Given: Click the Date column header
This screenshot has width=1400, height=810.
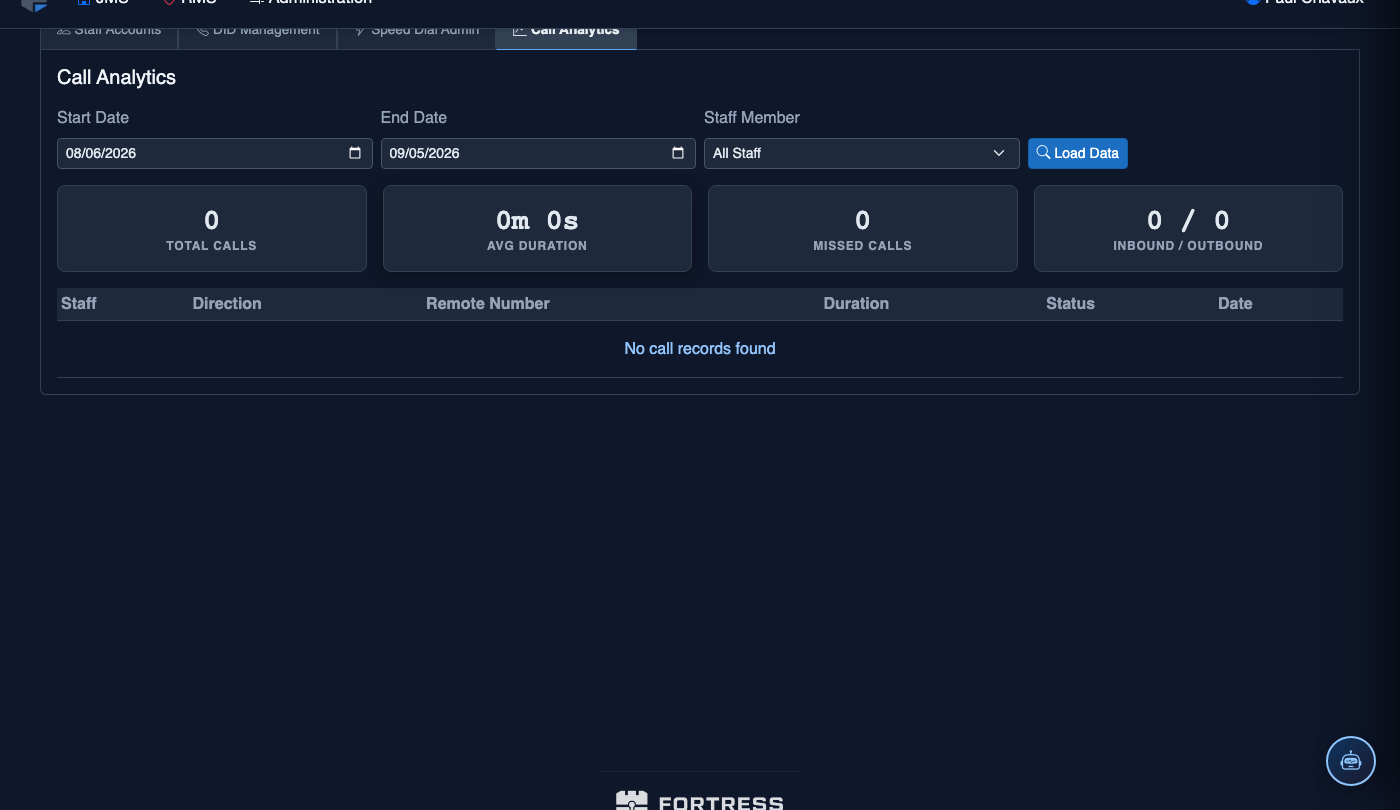Looking at the screenshot, I should click(1235, 303).
